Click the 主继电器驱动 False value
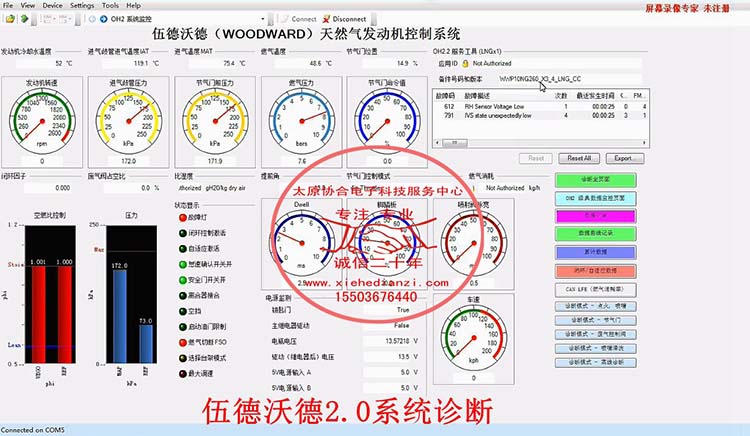The width and height of the screenshot is (750, 436). [x=387, y=326]
